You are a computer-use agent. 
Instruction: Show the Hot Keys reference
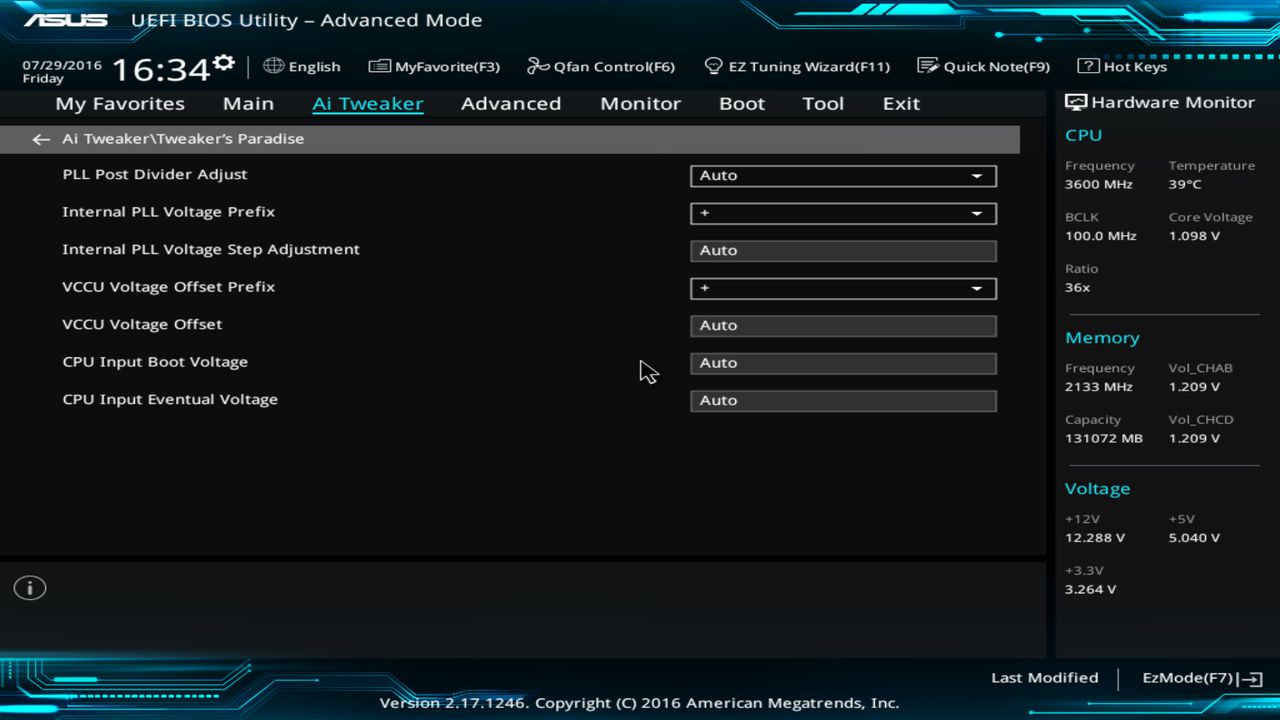click(x=1126, y=66)
